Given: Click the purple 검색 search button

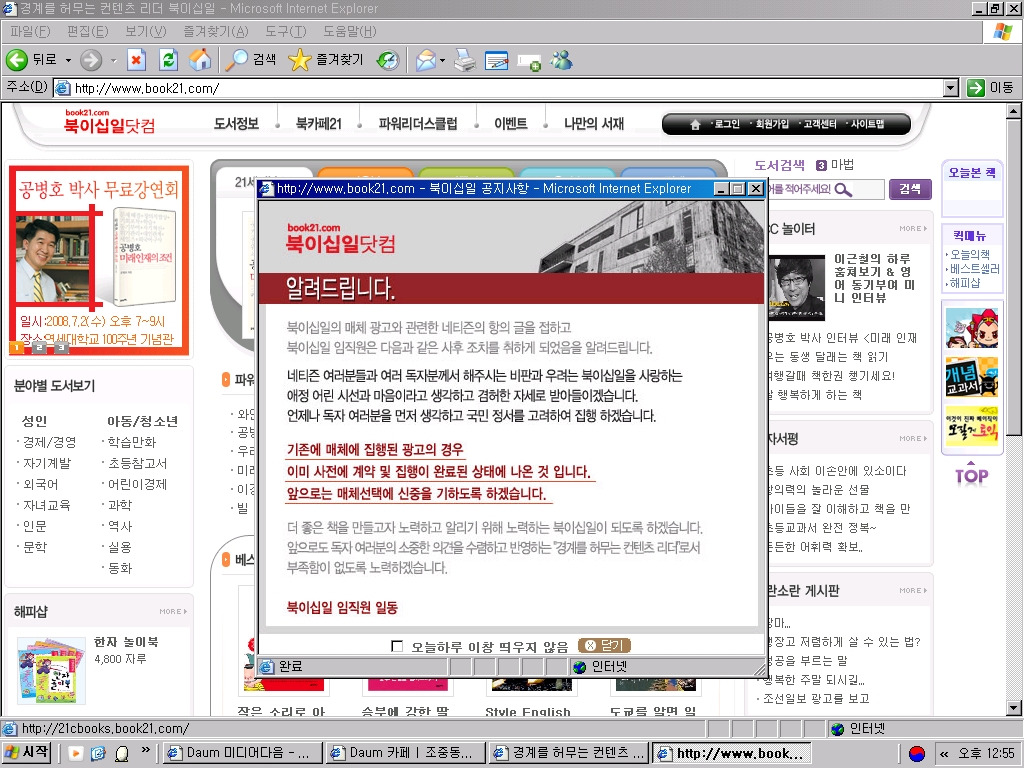Looking at the screenshot, I should click(x=910, y=189).
